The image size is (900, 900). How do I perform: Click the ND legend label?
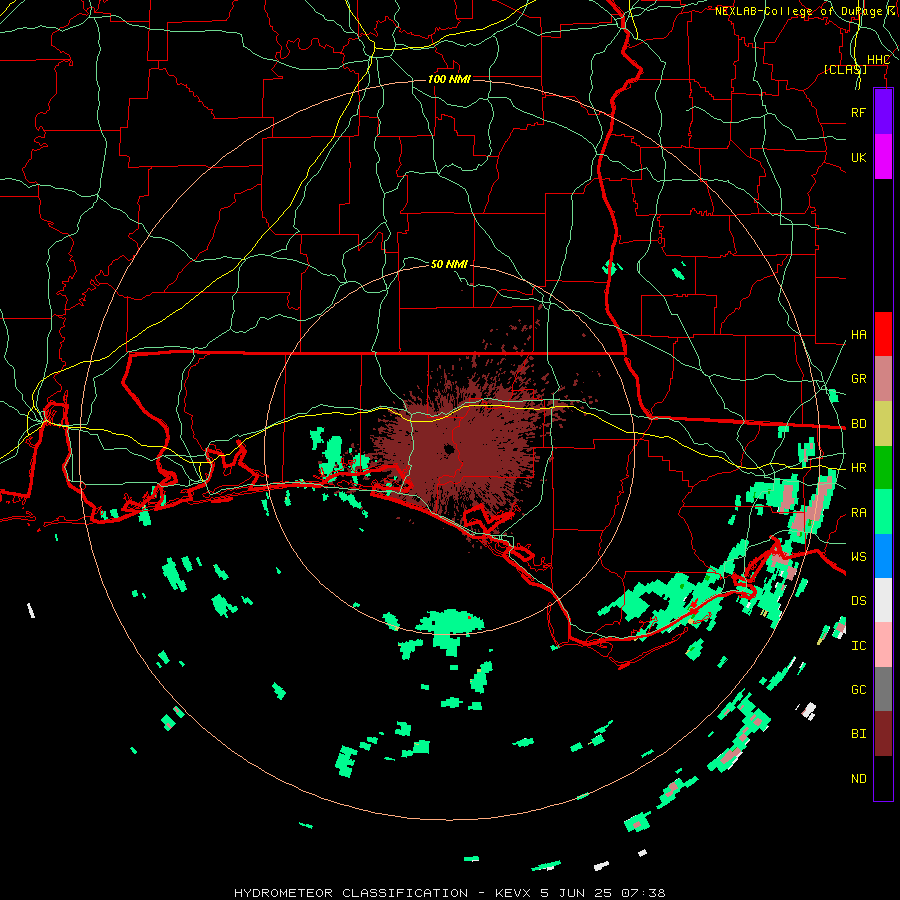point(859,779)
